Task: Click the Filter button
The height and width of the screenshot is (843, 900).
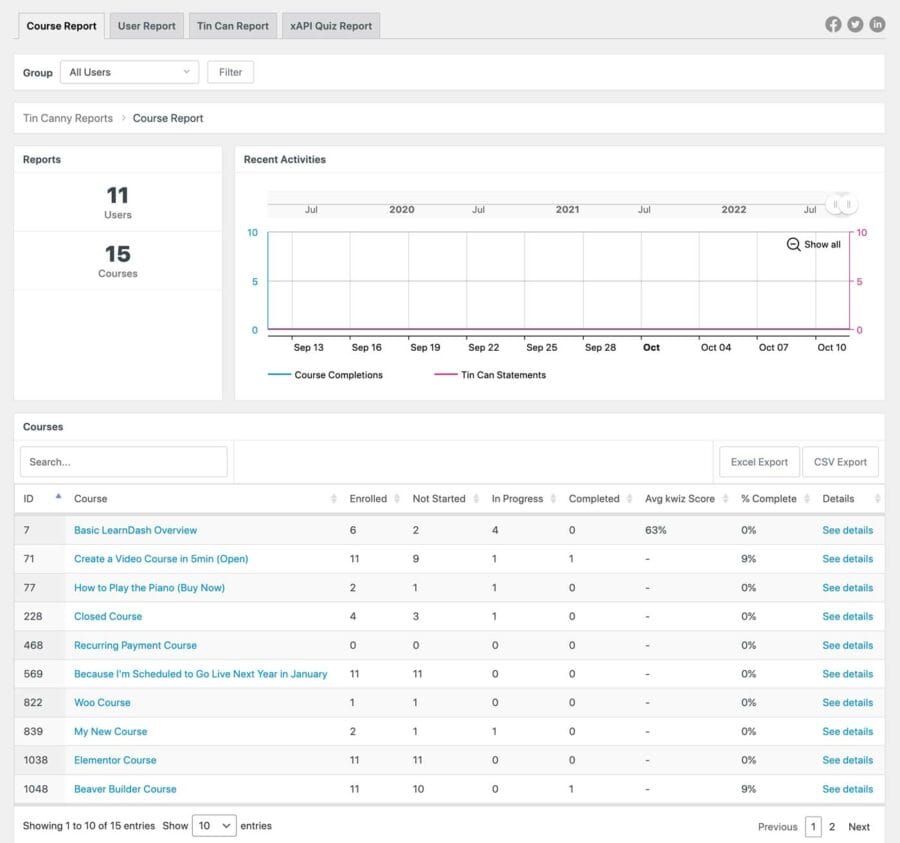Action: [x=230, y=72]
